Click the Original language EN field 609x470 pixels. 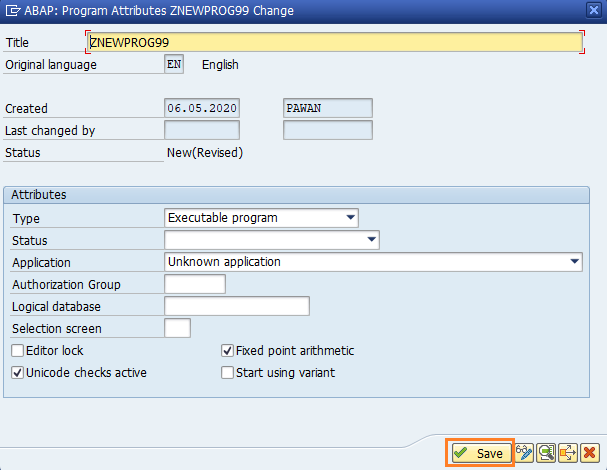coord(175,65)
